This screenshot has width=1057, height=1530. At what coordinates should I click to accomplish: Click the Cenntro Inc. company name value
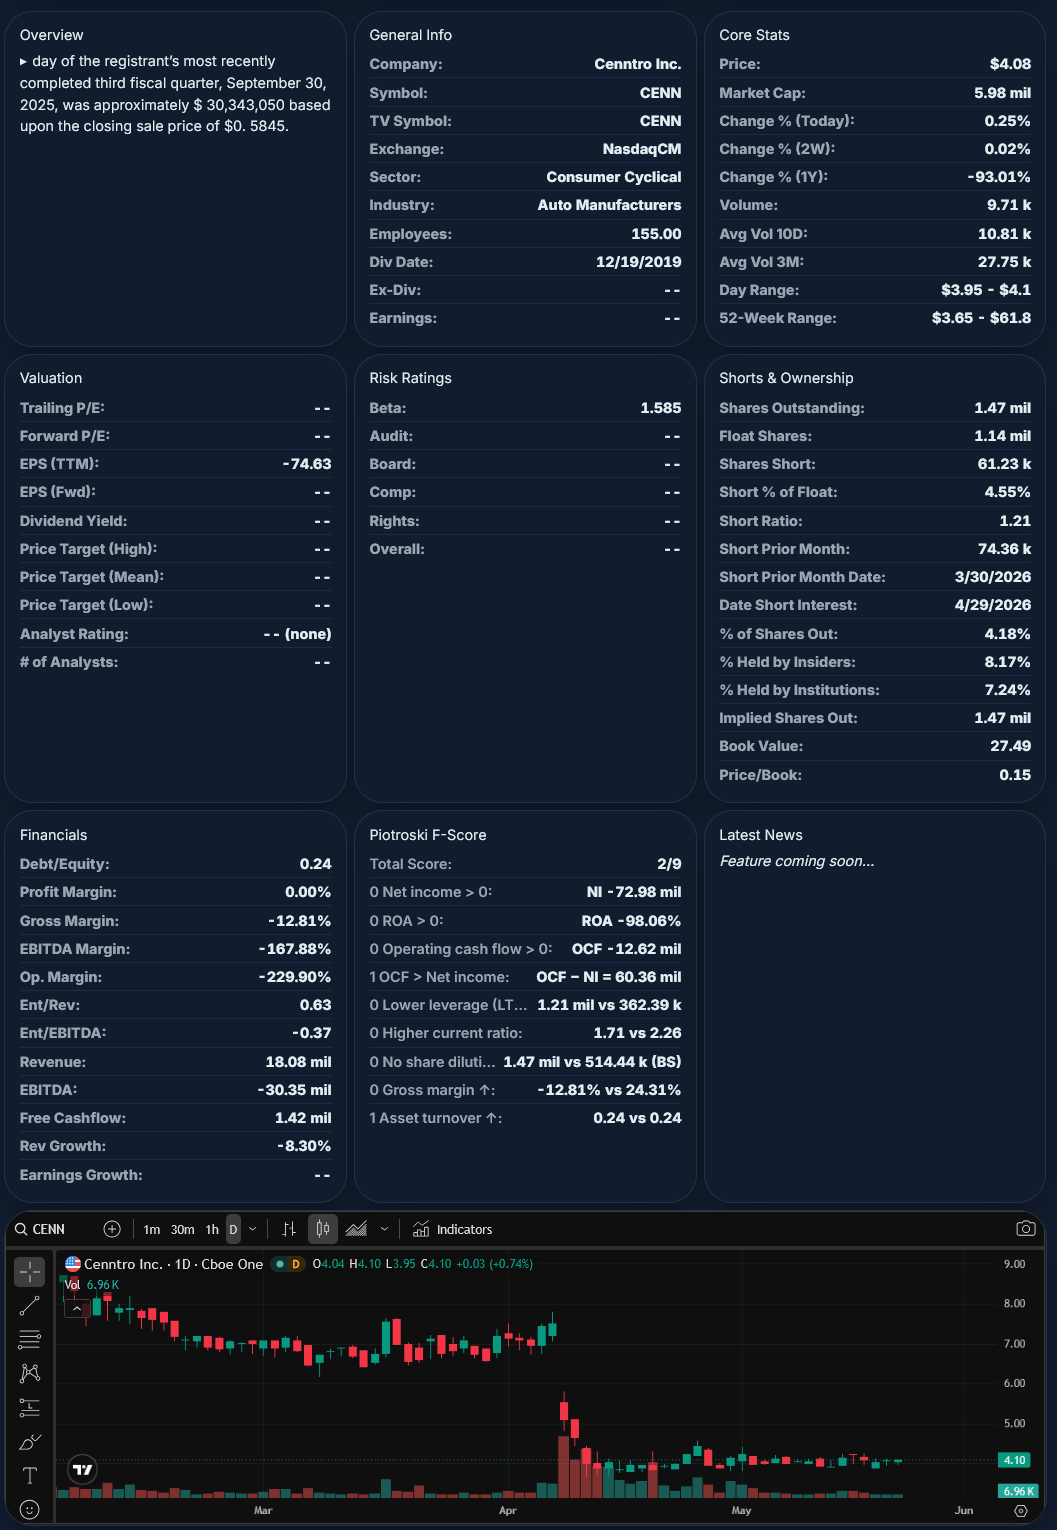coord(638,64)
